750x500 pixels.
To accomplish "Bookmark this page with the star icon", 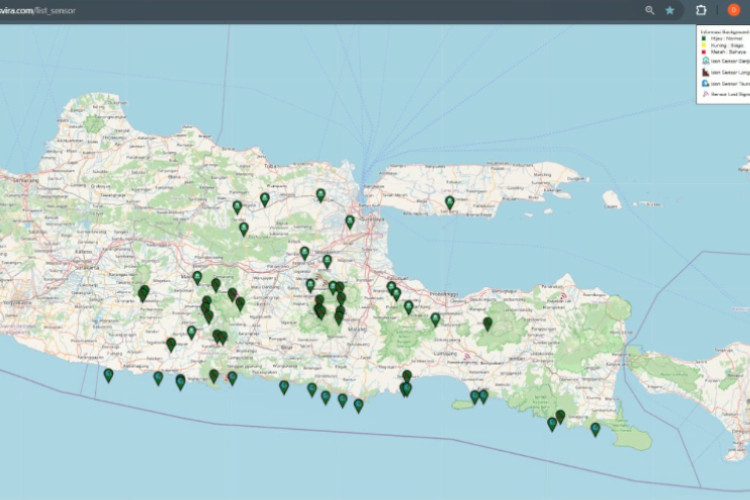I will (x=670, y=10).
